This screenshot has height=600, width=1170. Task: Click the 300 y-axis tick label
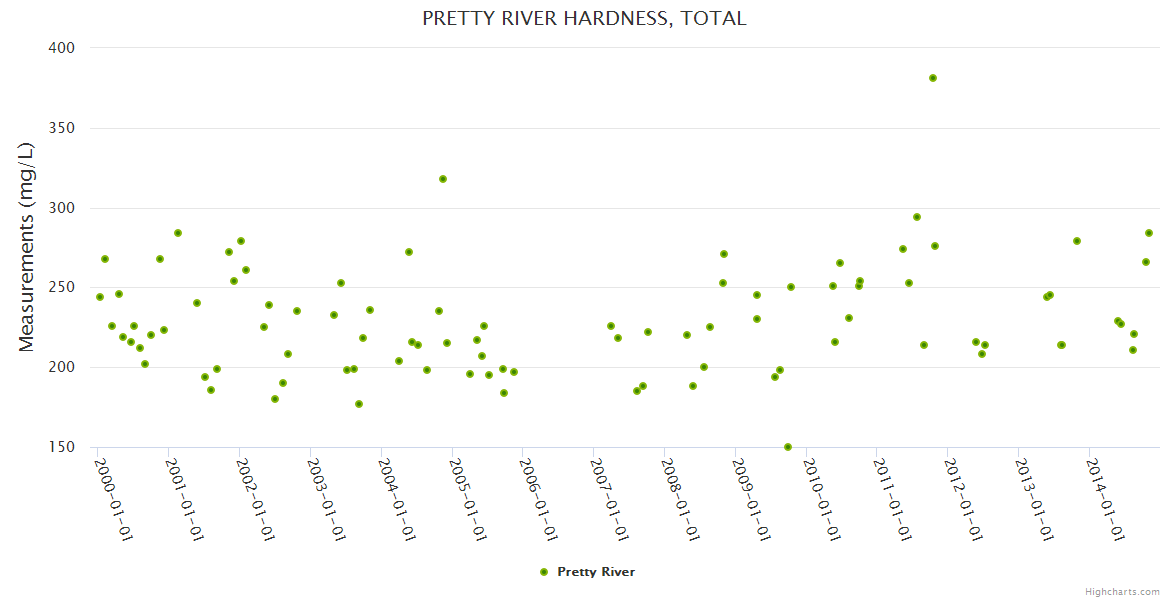tap(63, 208)
